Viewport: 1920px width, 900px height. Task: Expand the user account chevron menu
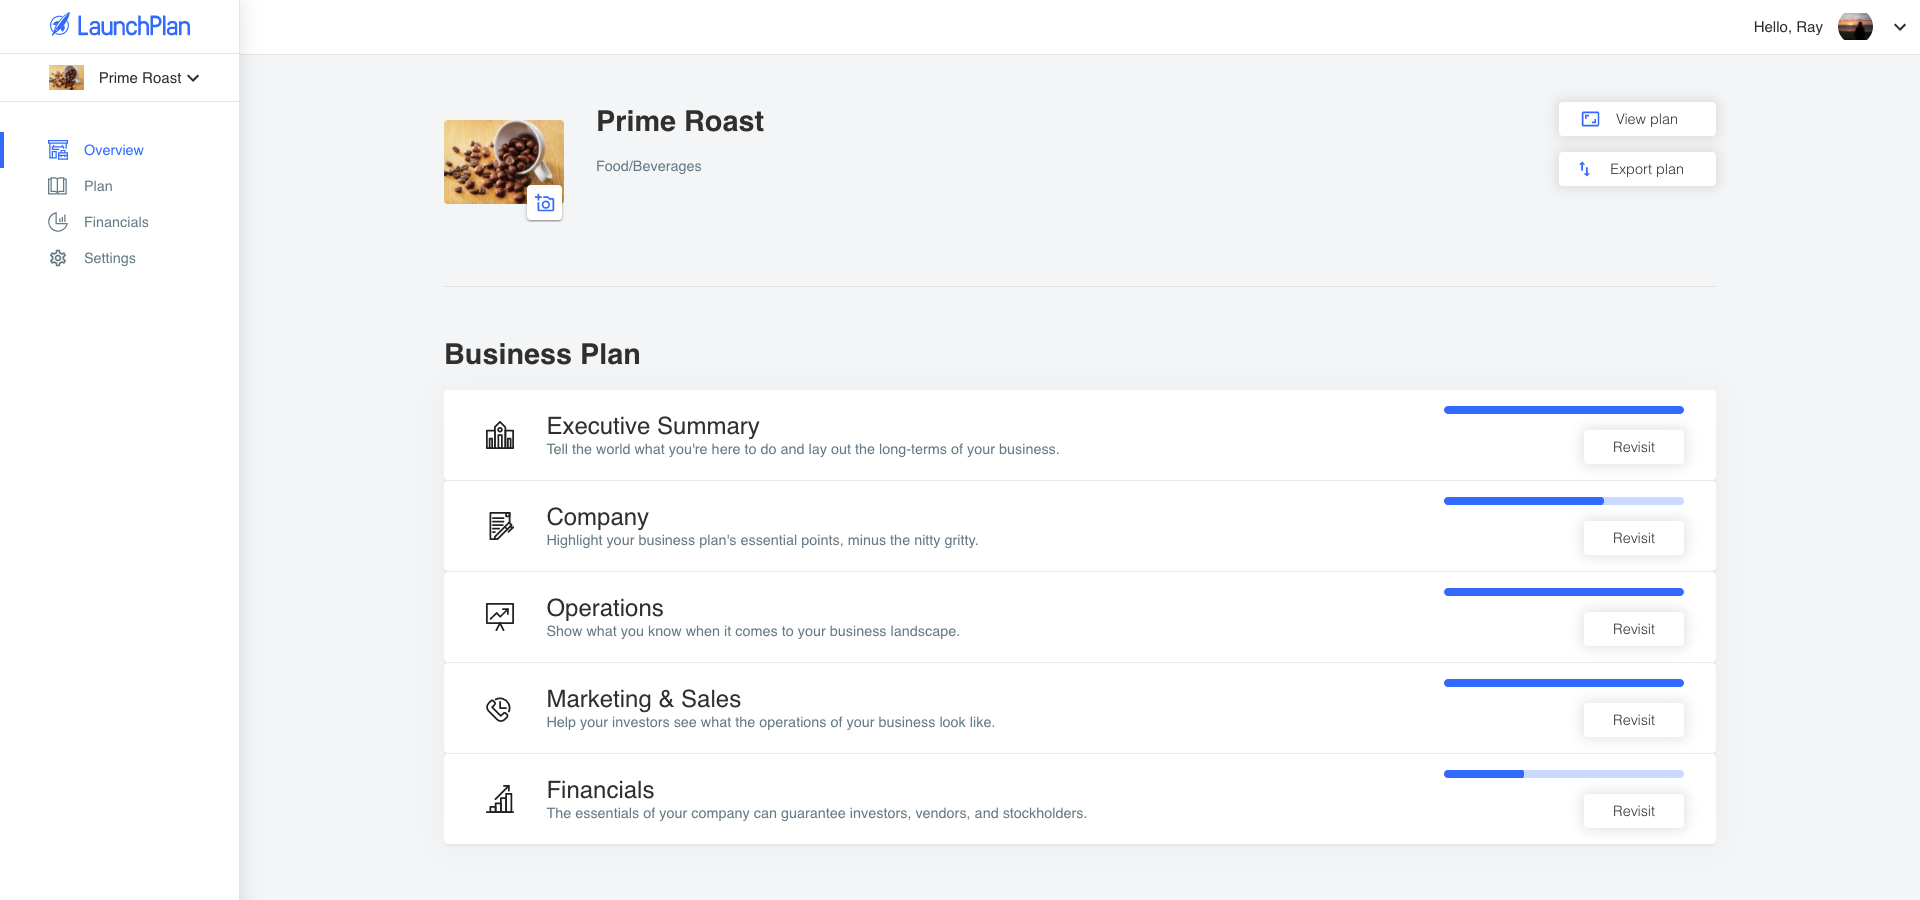tap(1900, 27)
